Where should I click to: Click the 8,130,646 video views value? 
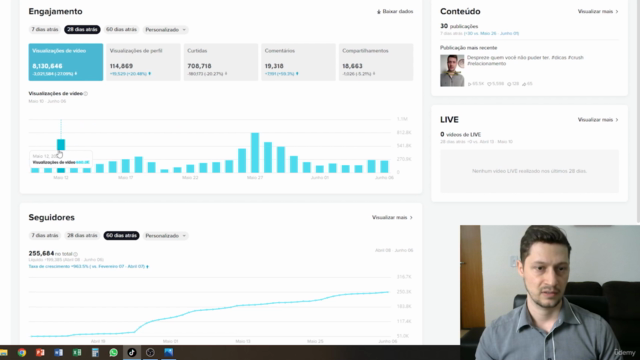(47, 66)
